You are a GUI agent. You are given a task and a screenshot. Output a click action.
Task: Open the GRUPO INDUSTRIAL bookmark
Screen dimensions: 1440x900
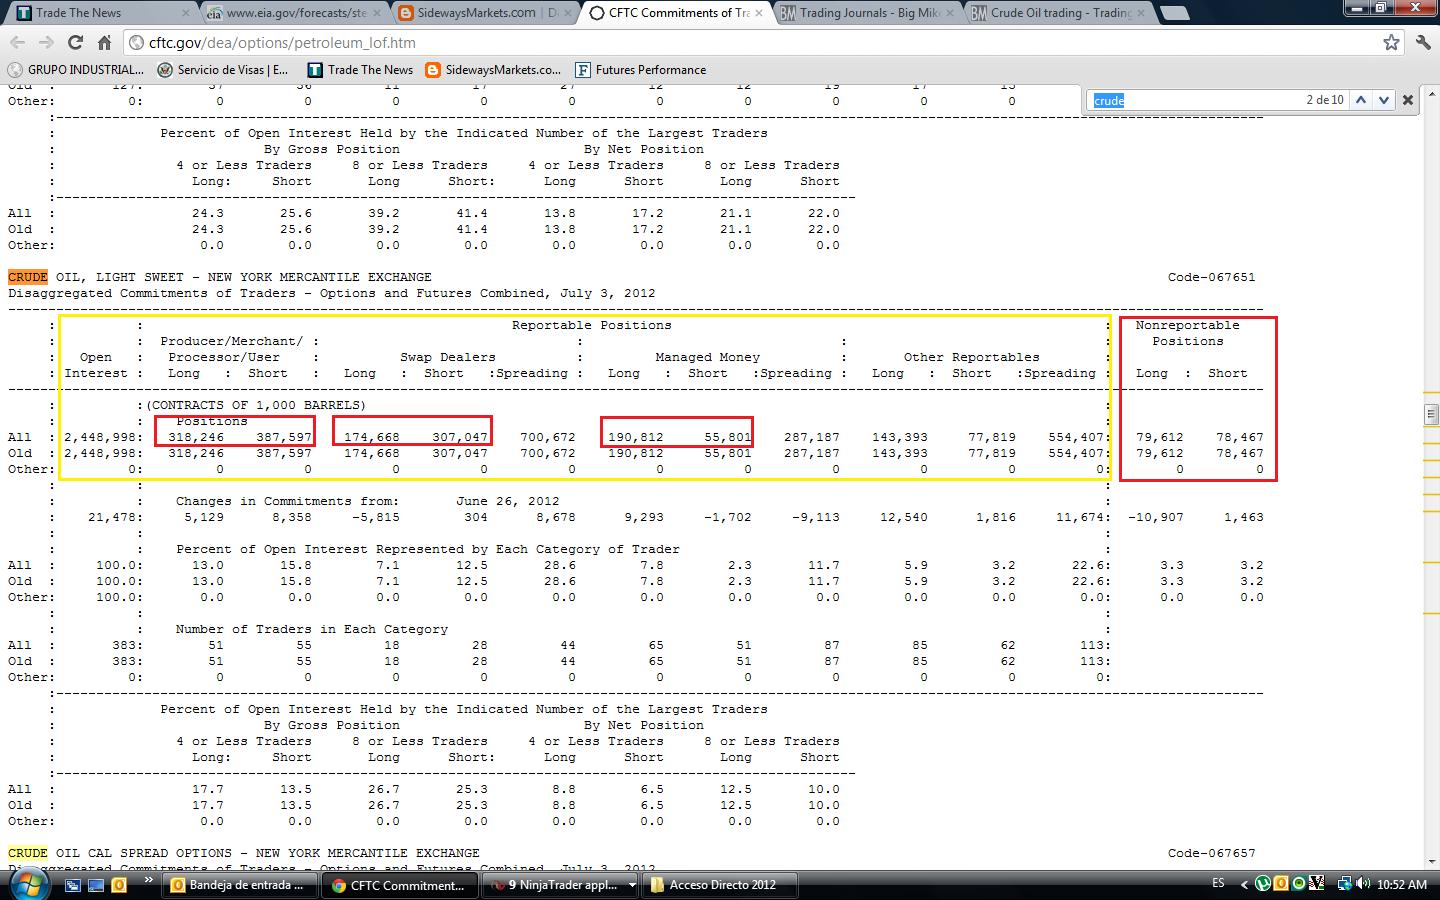[76, 70]
